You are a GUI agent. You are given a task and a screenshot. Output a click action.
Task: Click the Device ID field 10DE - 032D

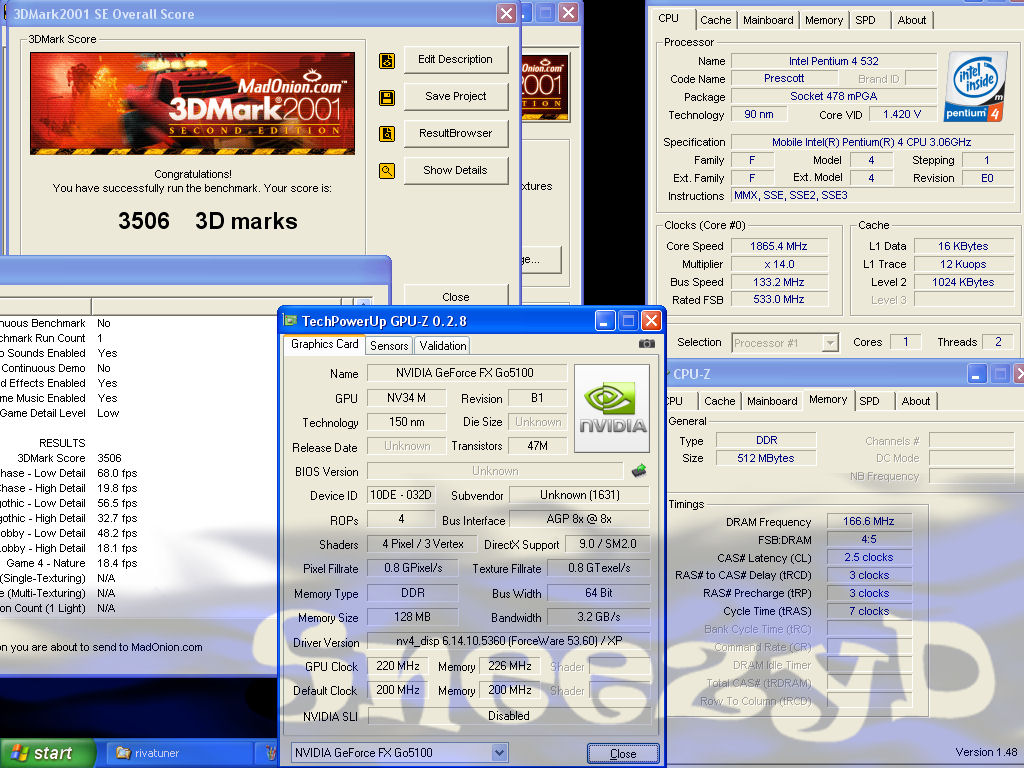(x=401, y=495)
